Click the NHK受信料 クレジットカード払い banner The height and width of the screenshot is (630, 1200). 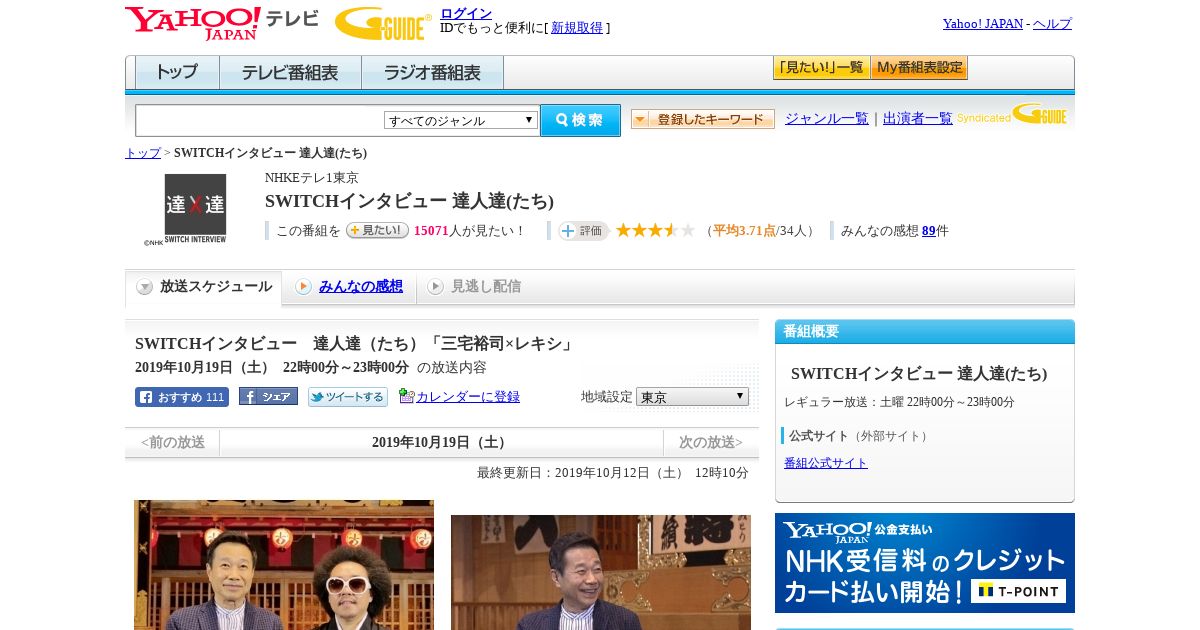(925, 563)
